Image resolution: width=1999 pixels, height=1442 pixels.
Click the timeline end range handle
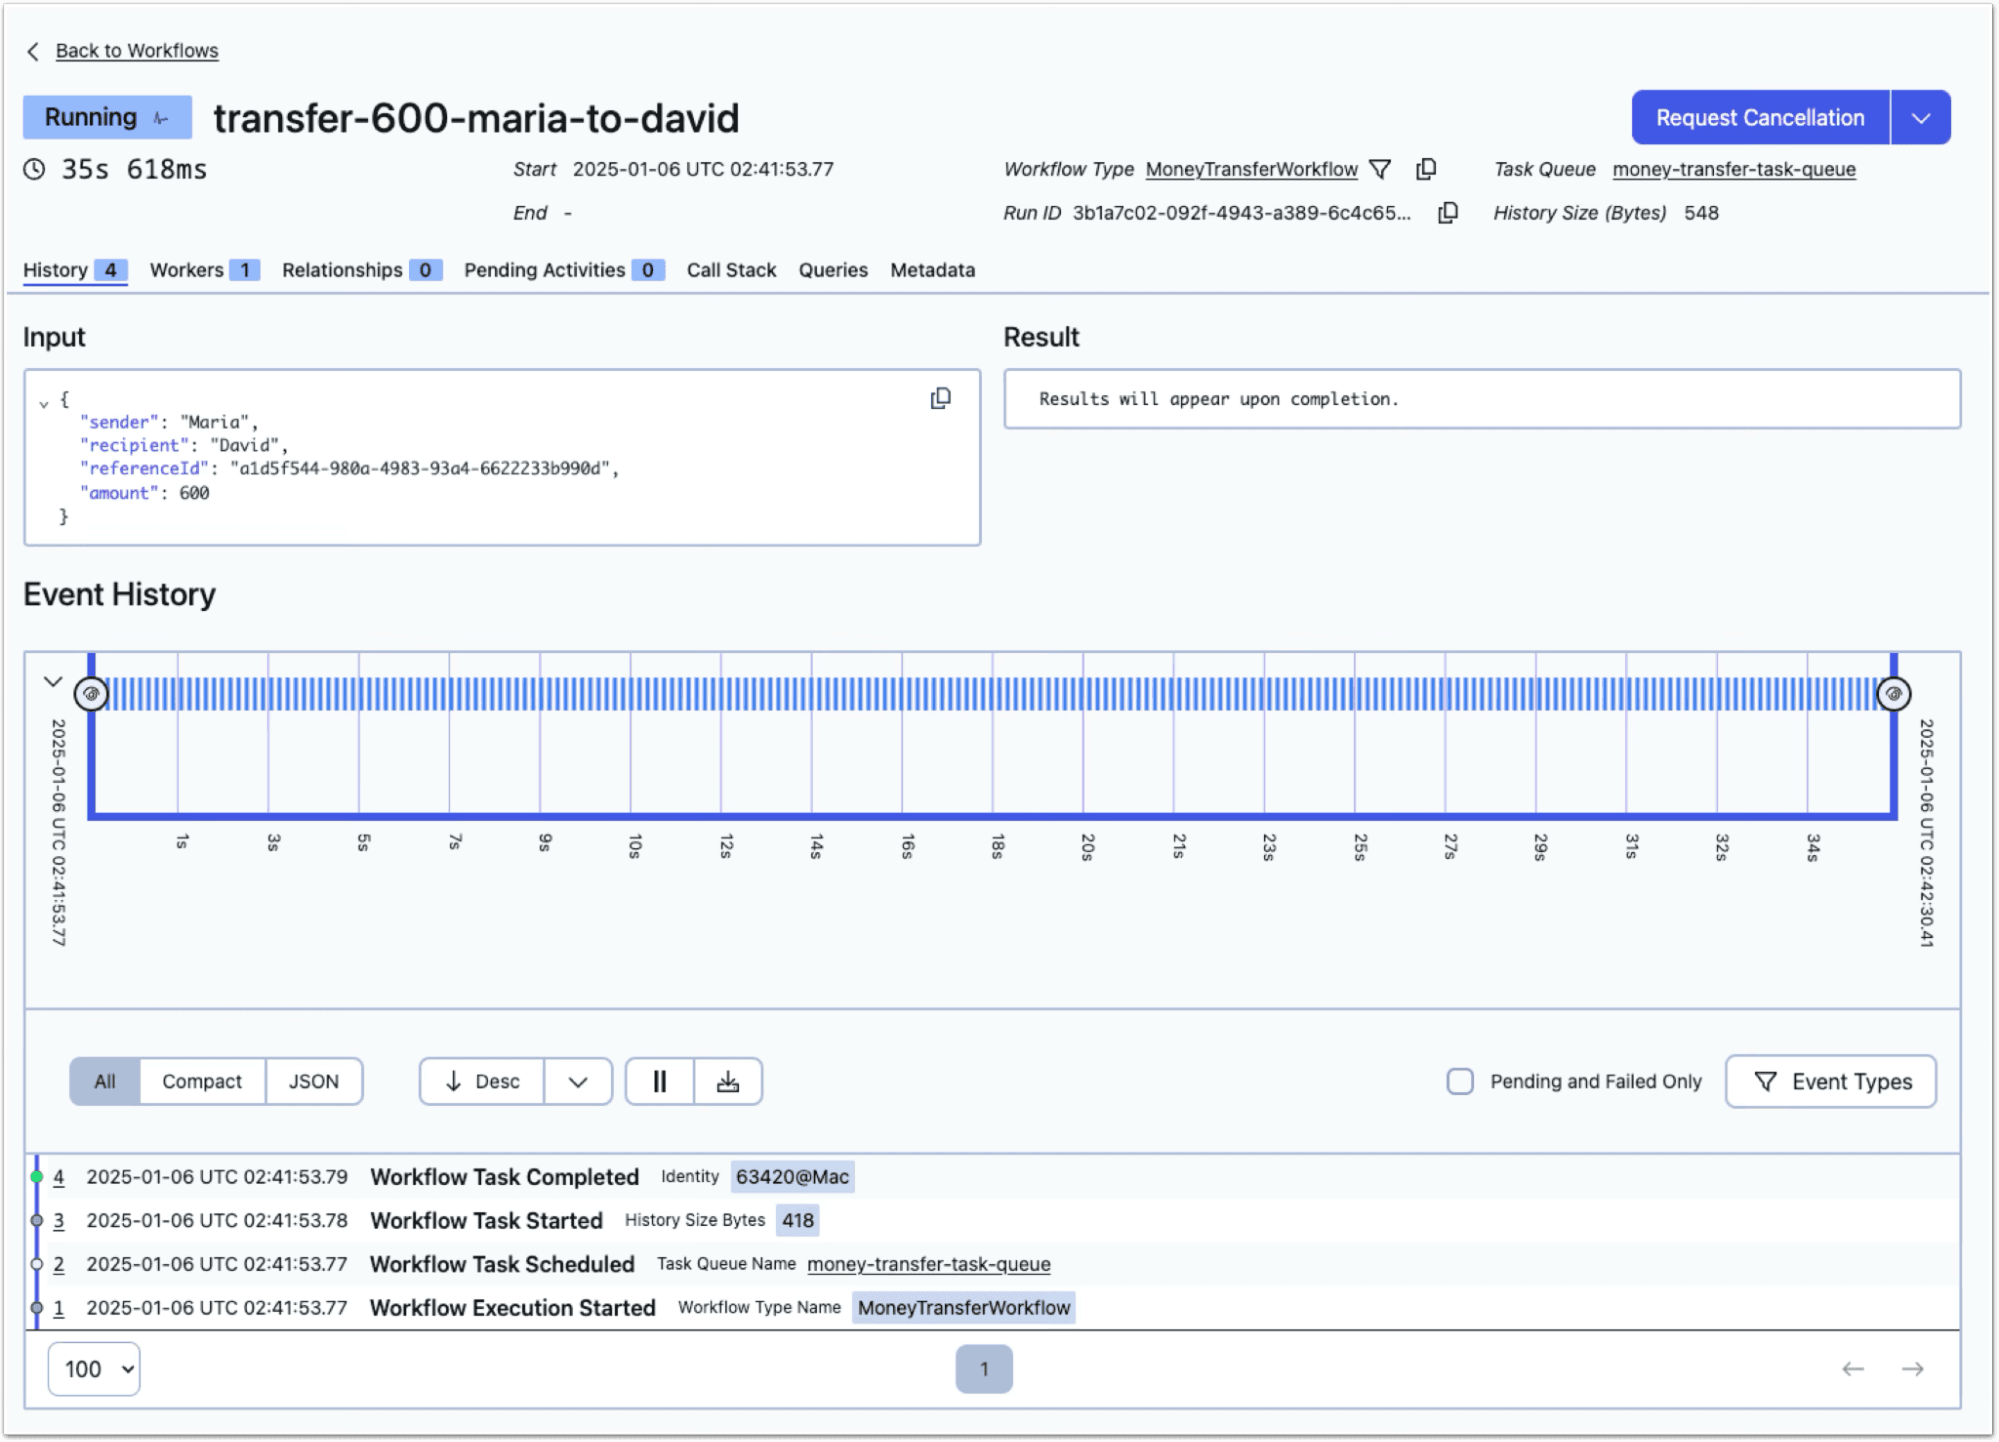pyautogui.click(x=1893, y=693)
